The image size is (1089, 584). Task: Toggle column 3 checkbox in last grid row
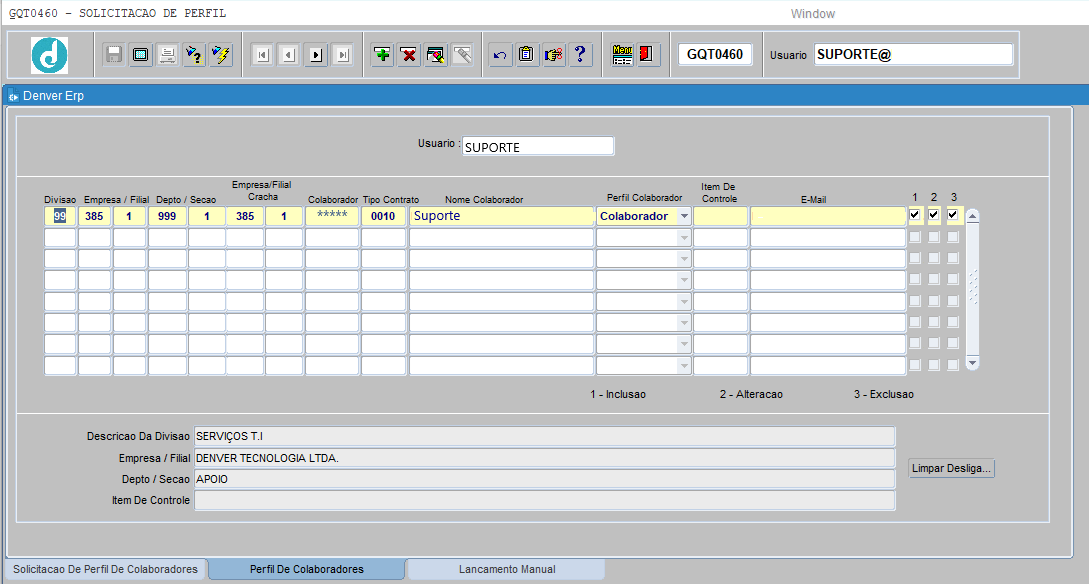coord(952,365)
